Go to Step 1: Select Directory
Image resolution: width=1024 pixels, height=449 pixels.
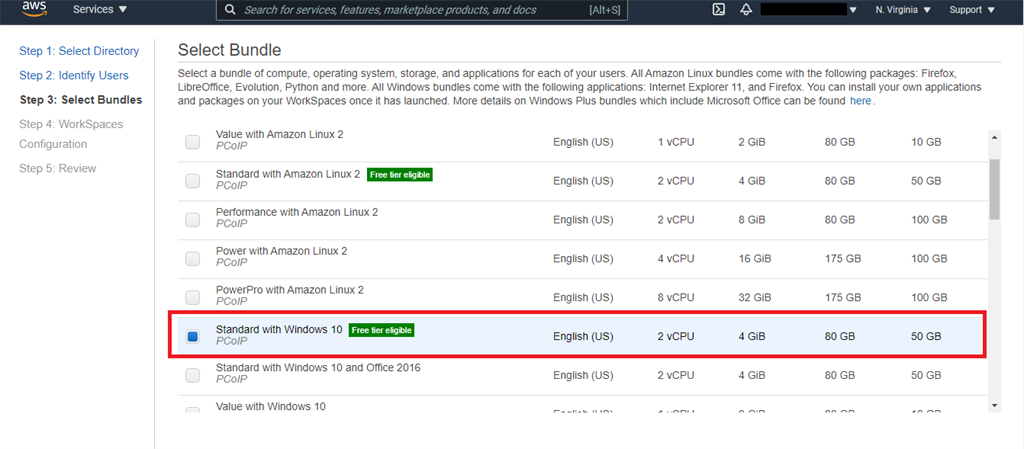79,51
